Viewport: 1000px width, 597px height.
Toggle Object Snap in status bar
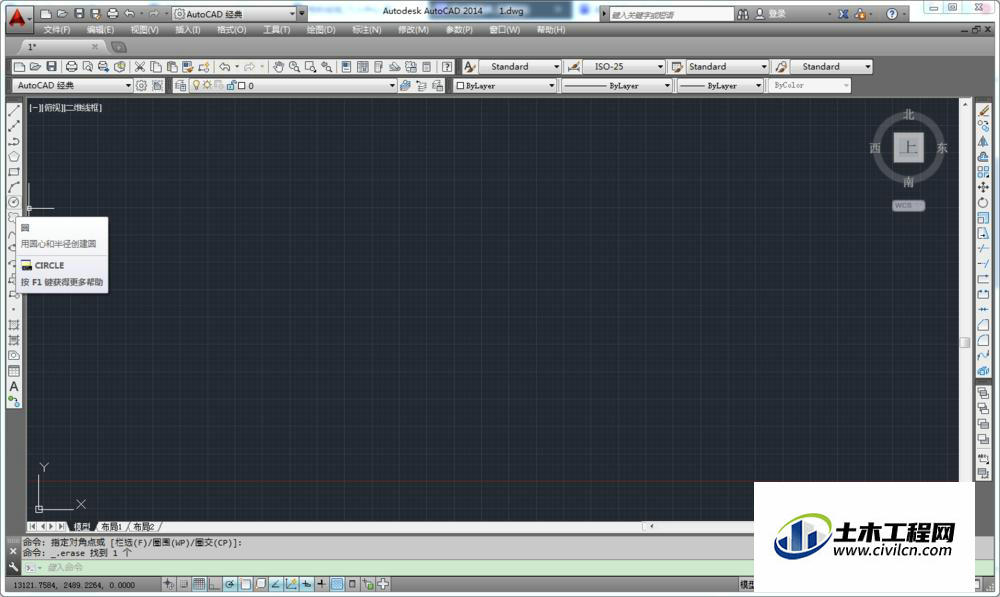click(245, 584)
